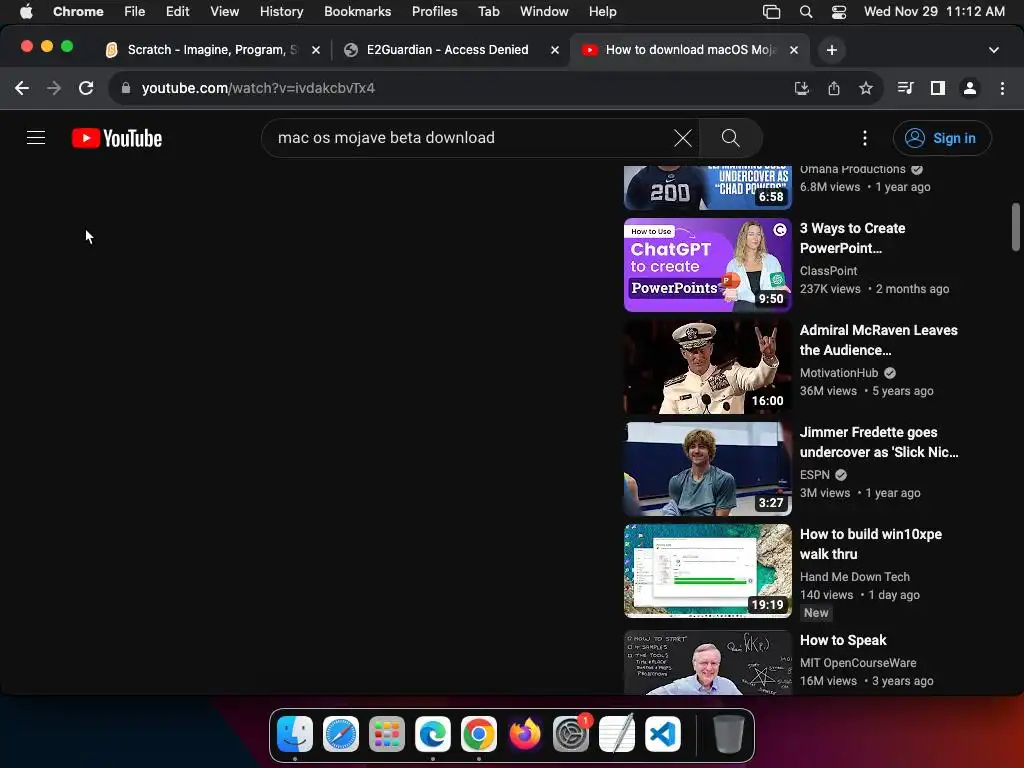This screenshot has height=768, width=1024.
Task: Select the How to download macOS tab
Action: pyautogui.click(x=690, y=50)
